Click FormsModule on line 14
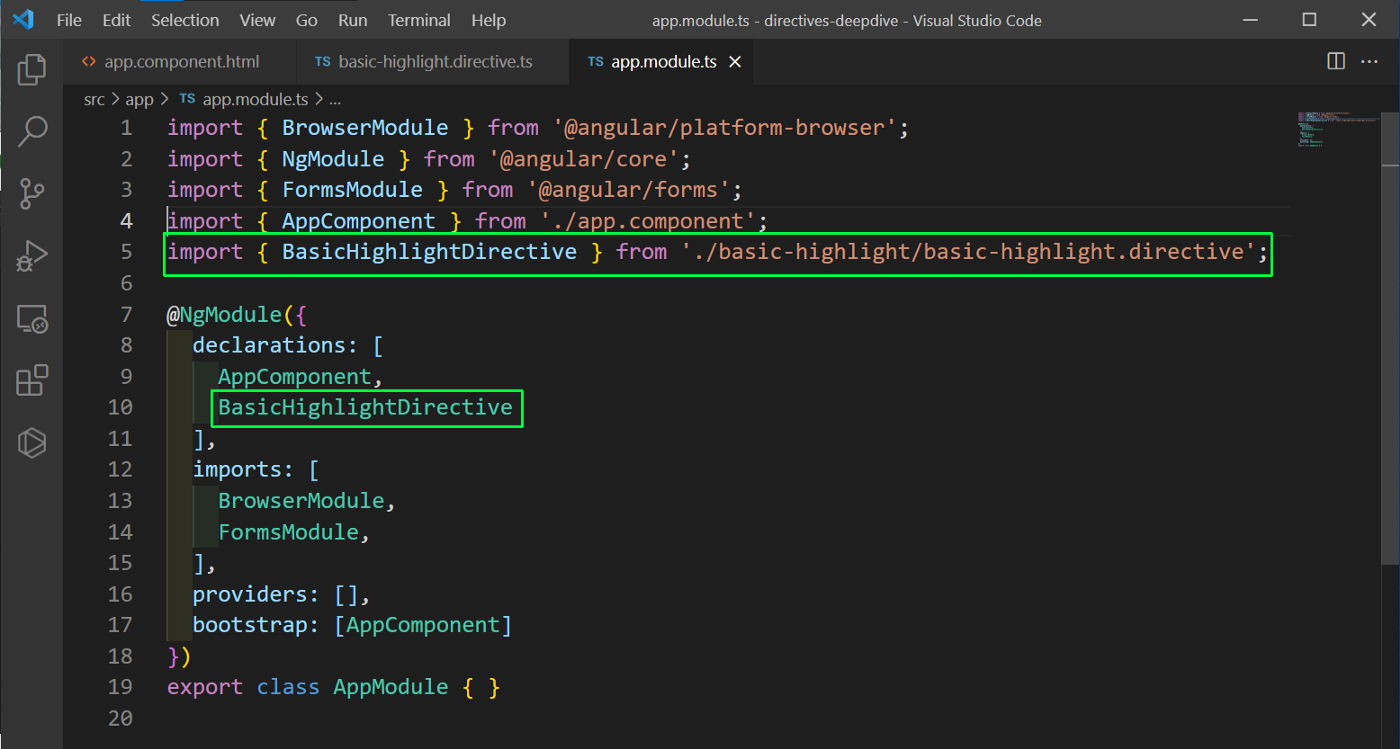The height and width of the screenshot is (749, 1400). click(x=288, y=531)
